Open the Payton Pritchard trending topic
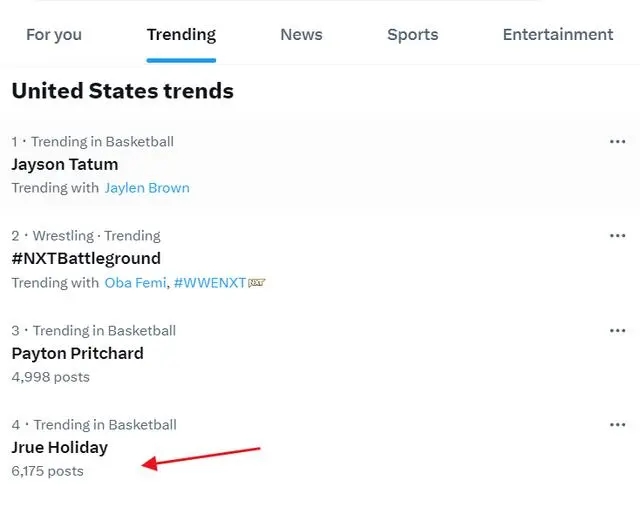This screenshot has width=640, height=507. point(78,354)
